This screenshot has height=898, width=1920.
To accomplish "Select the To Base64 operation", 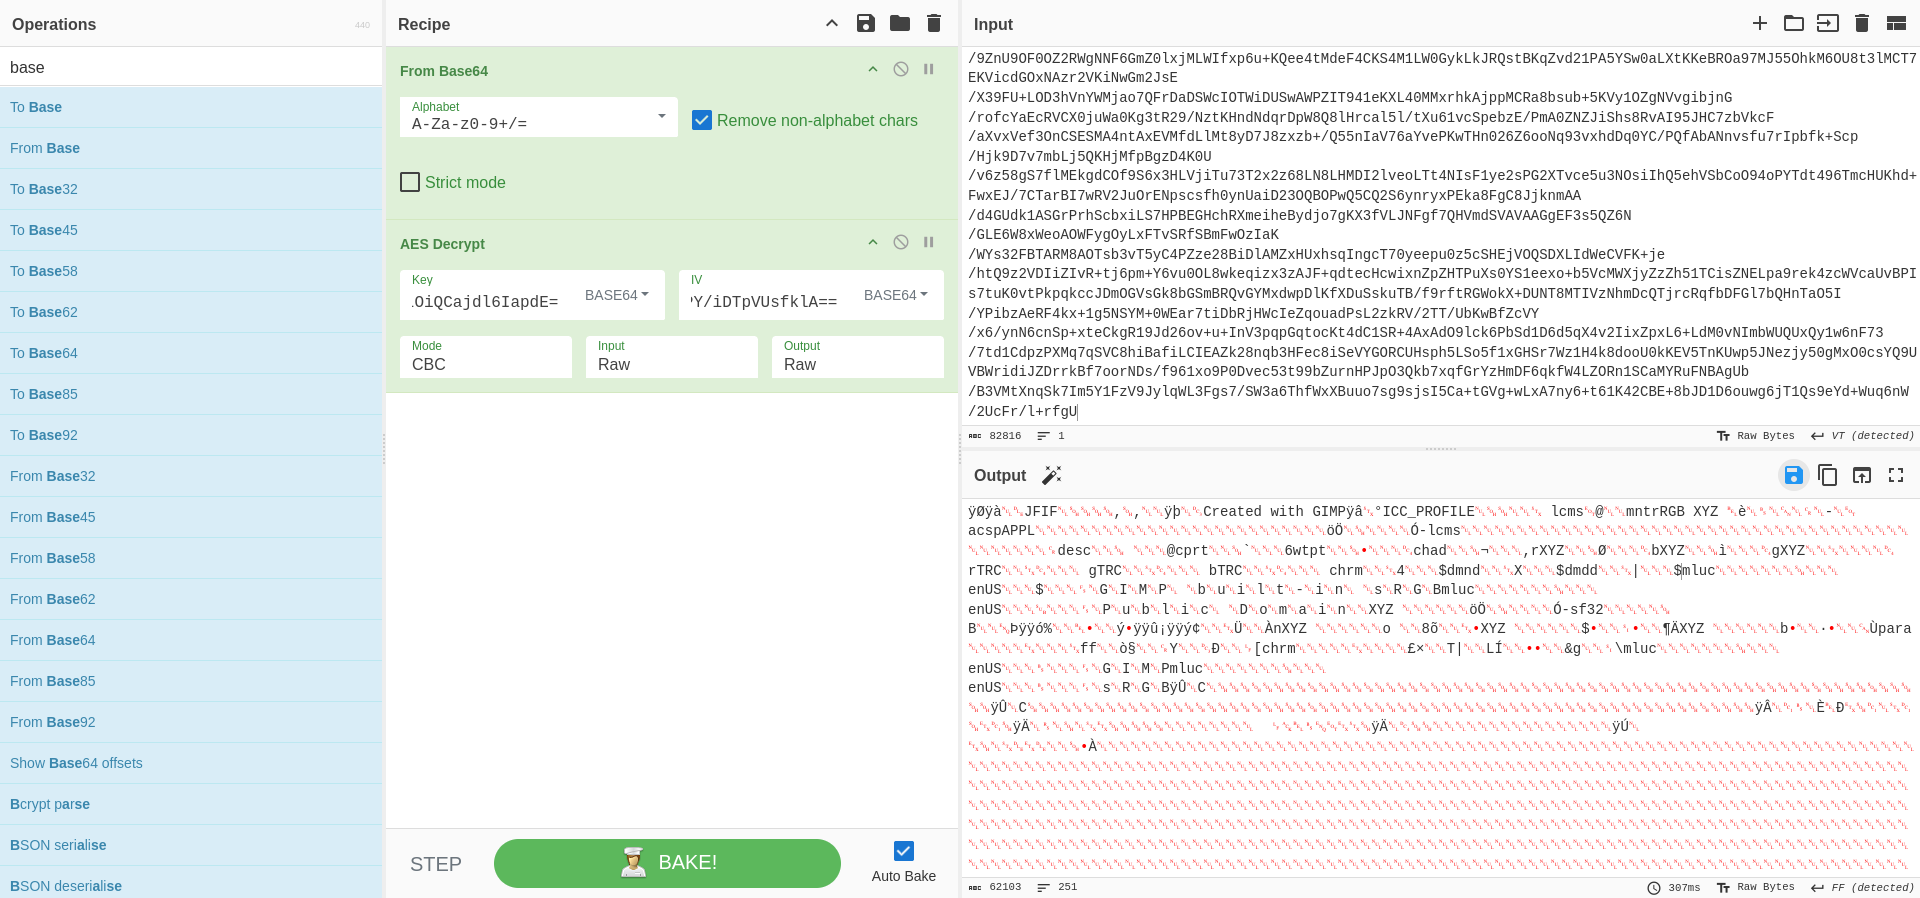I will pos(44,353).
